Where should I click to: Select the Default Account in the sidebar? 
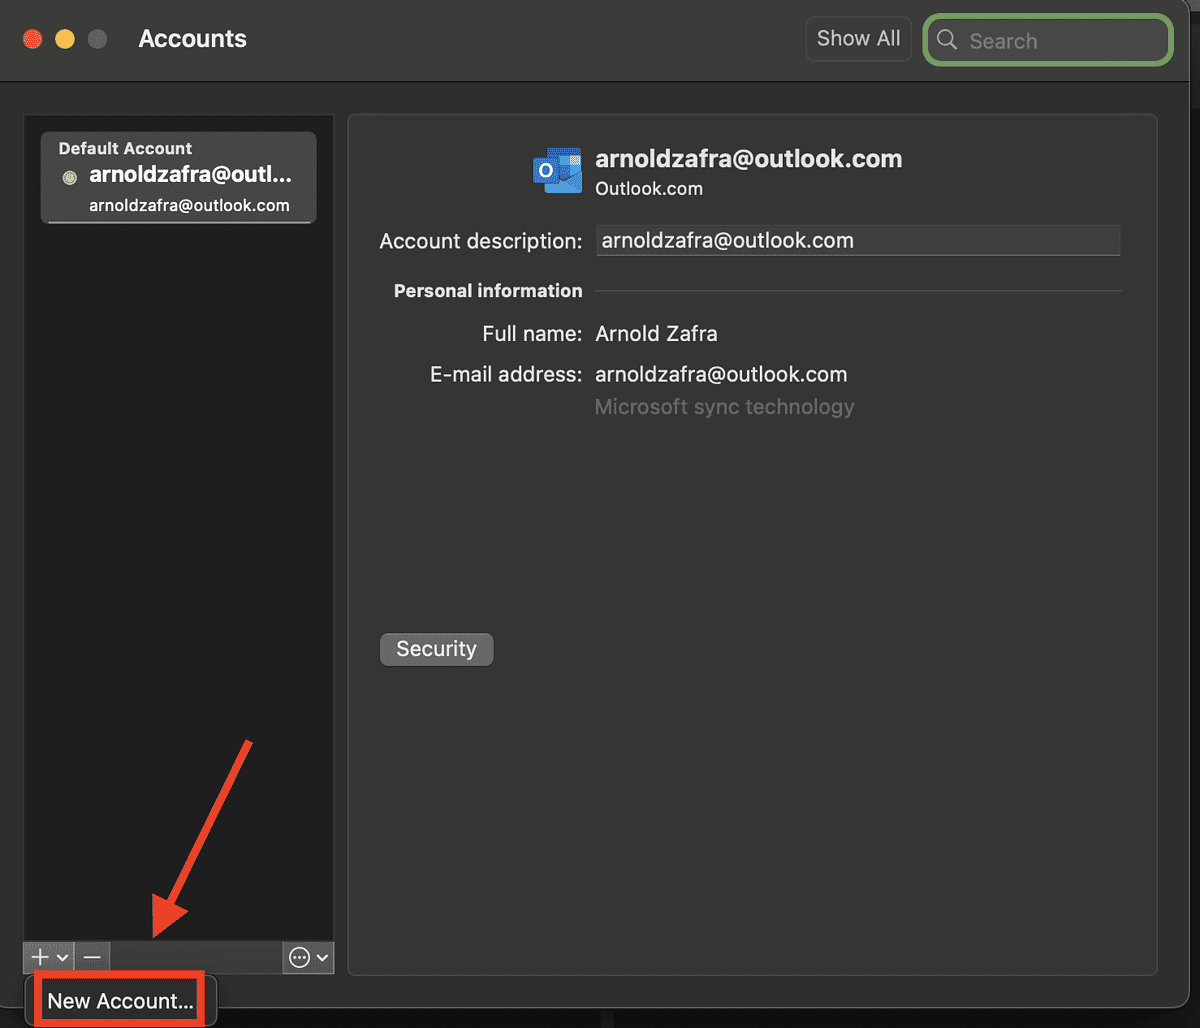178,177
